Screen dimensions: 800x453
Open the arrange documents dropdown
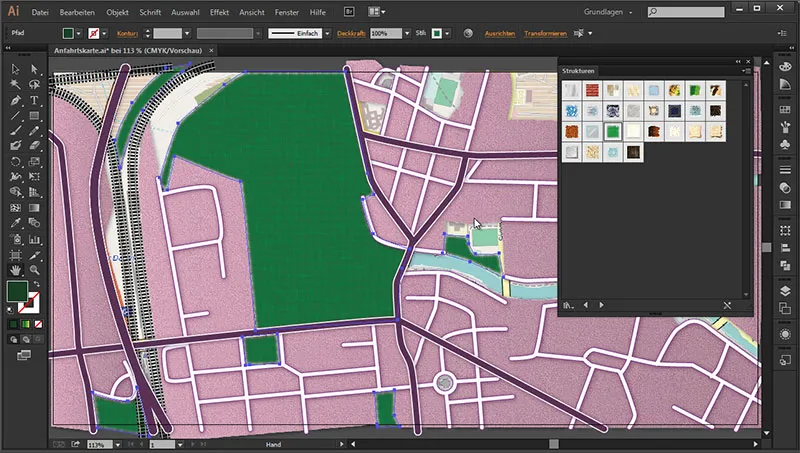(x=377, y=12)
